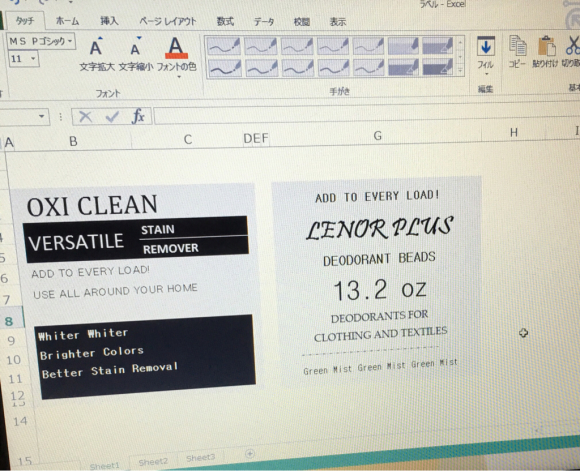Open the 校閲 tab

click(301, 22)
